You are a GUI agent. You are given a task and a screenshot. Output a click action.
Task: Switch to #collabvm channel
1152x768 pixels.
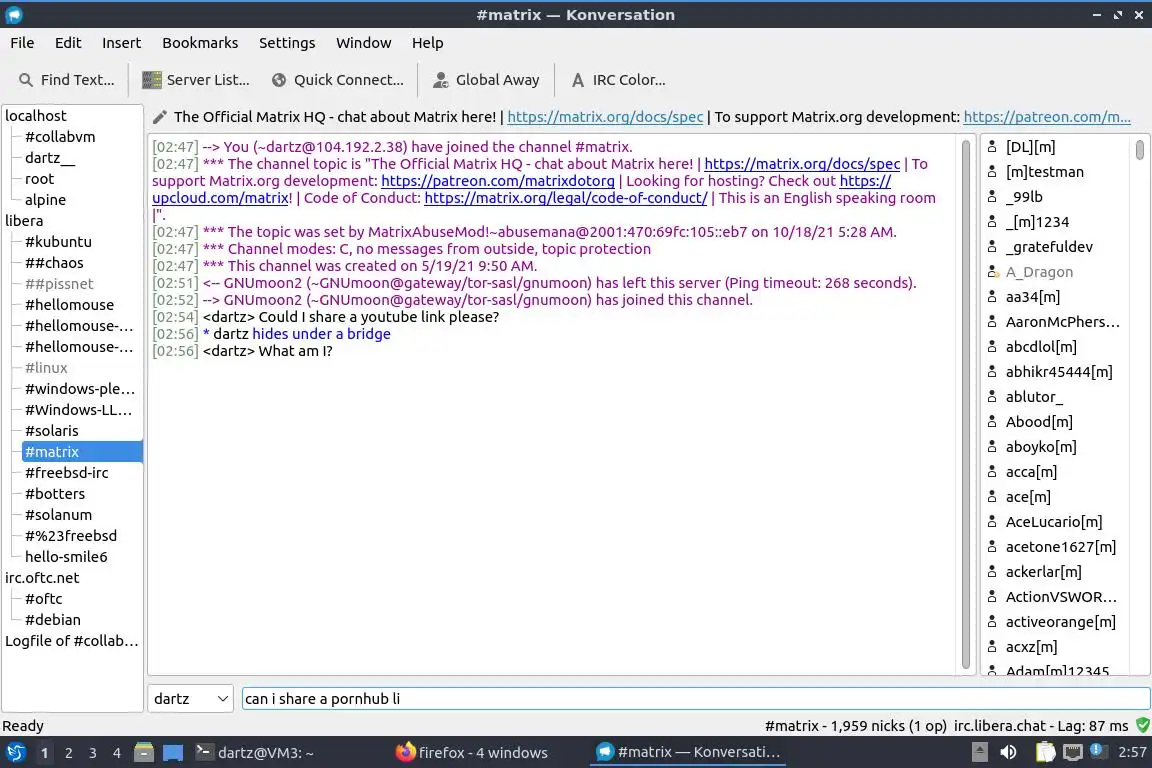[x=60, y=137]
